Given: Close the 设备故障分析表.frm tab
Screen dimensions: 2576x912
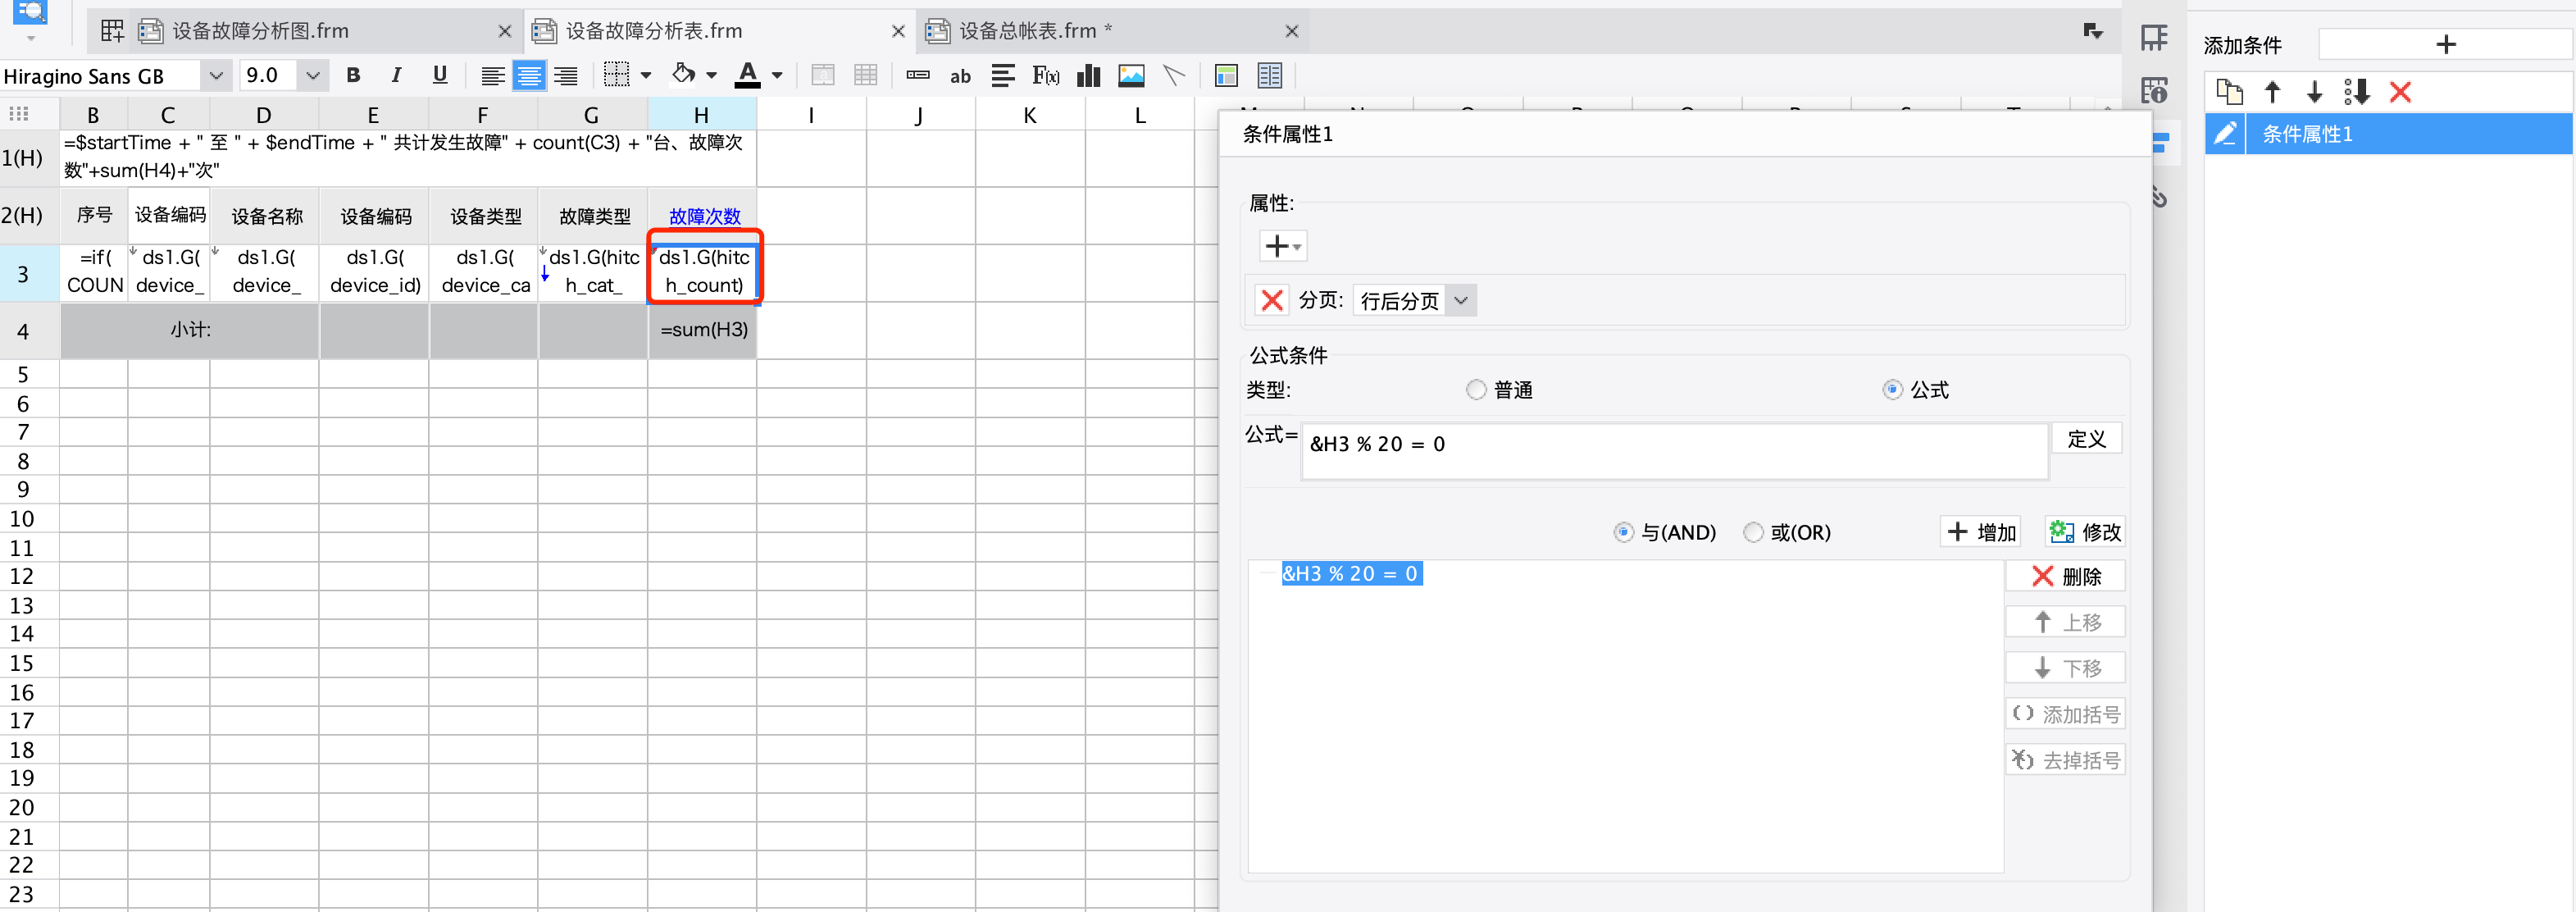Looking at the screenshot, I should point(898,32).
